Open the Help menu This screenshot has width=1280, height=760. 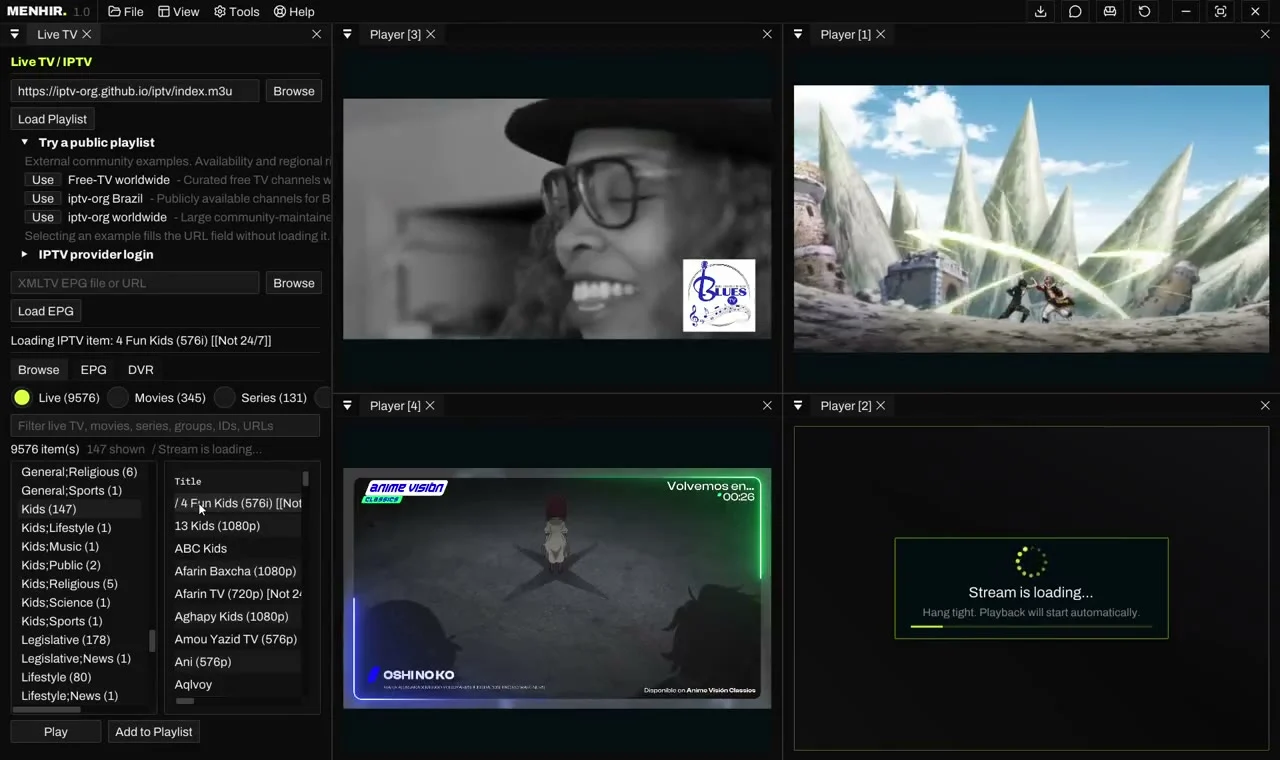tap(294, 12)
